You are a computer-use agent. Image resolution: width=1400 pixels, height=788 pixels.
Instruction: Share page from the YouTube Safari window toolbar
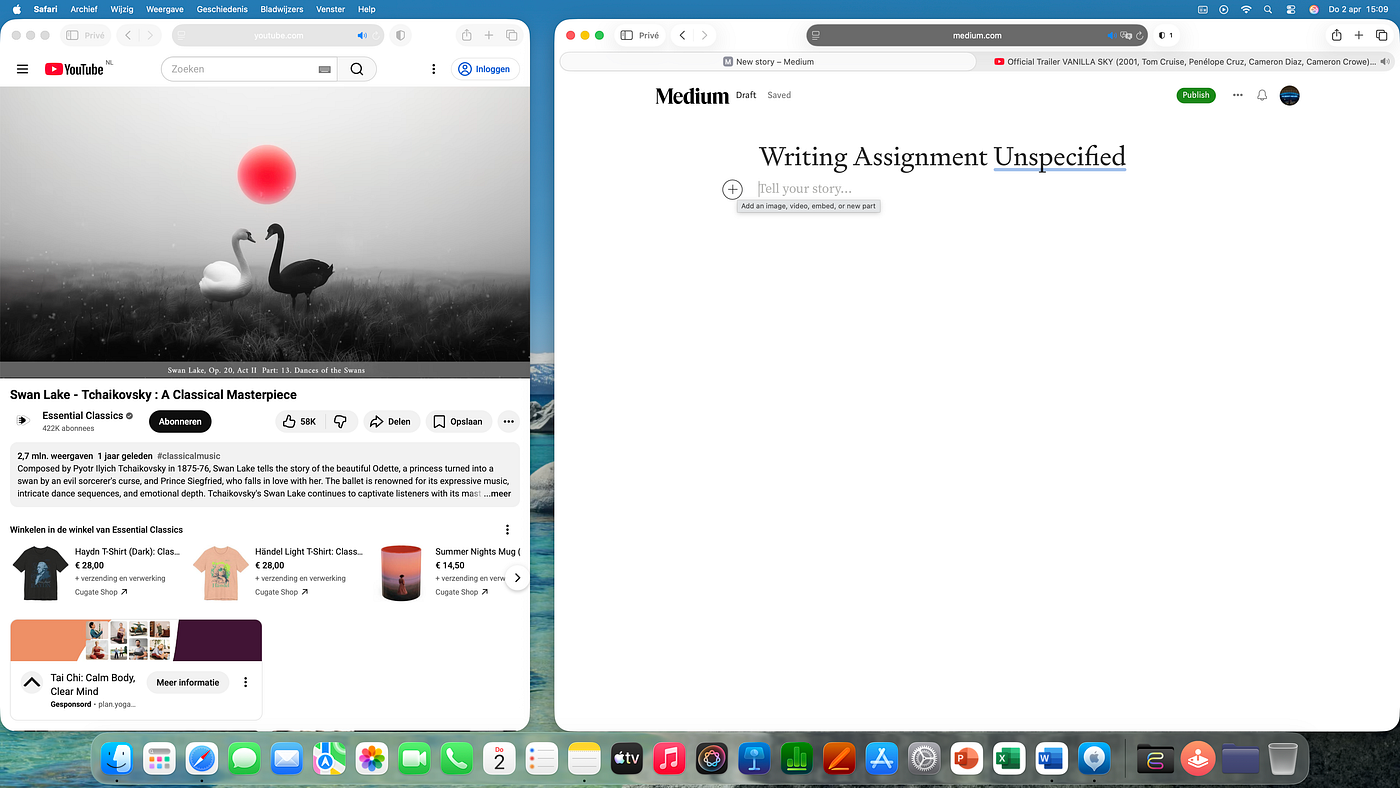pyautogui.click(x=466, y=35)
